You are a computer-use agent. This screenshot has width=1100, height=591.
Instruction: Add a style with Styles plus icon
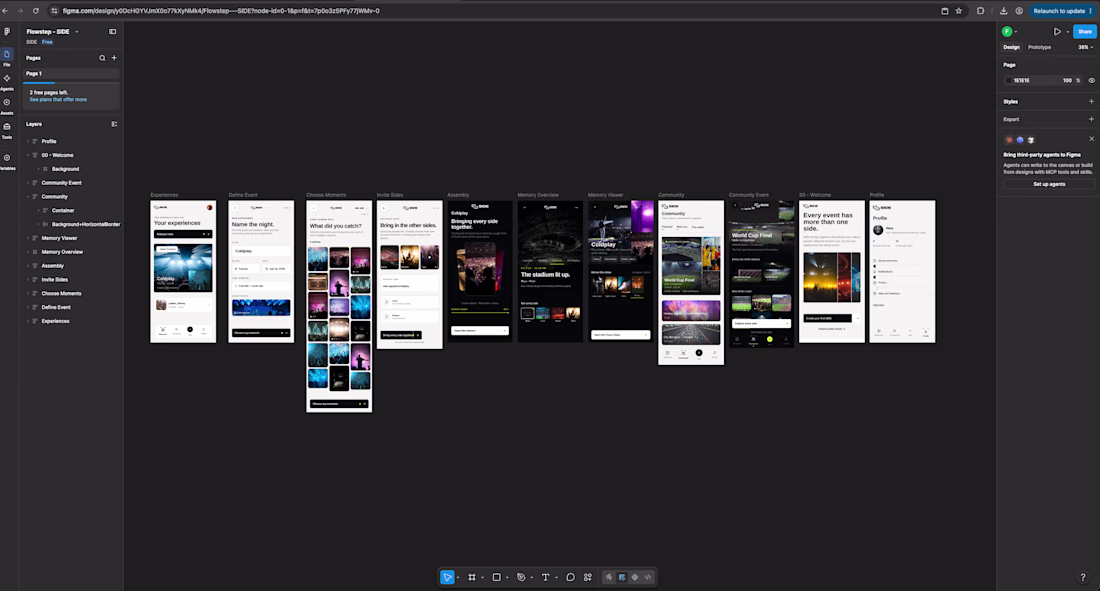point(1091,102)
